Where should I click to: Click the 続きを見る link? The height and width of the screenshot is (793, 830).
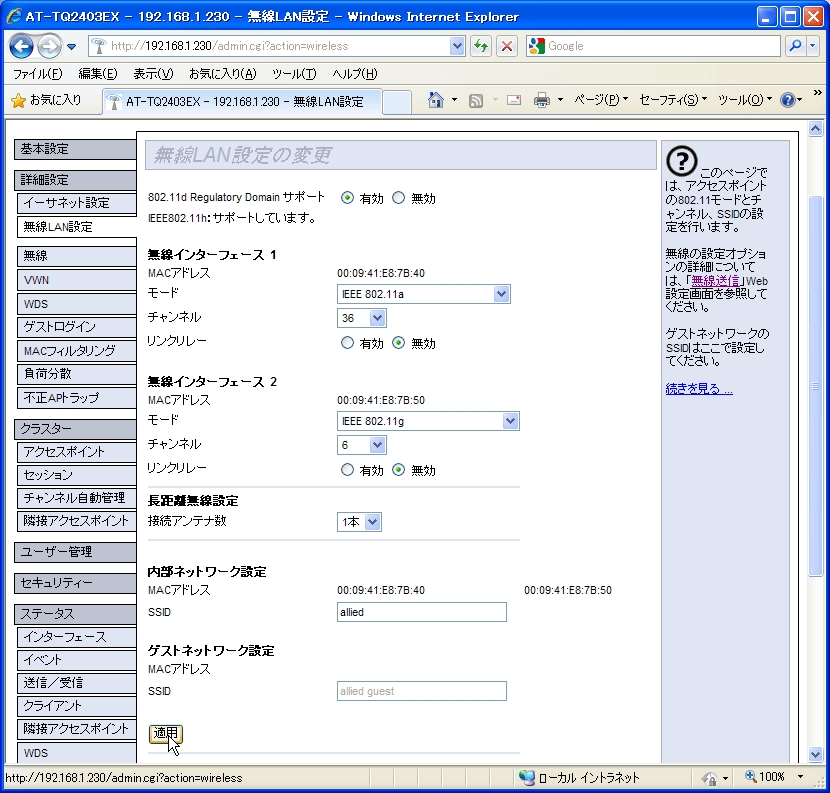pyautogui.click(x=699, y=389)
